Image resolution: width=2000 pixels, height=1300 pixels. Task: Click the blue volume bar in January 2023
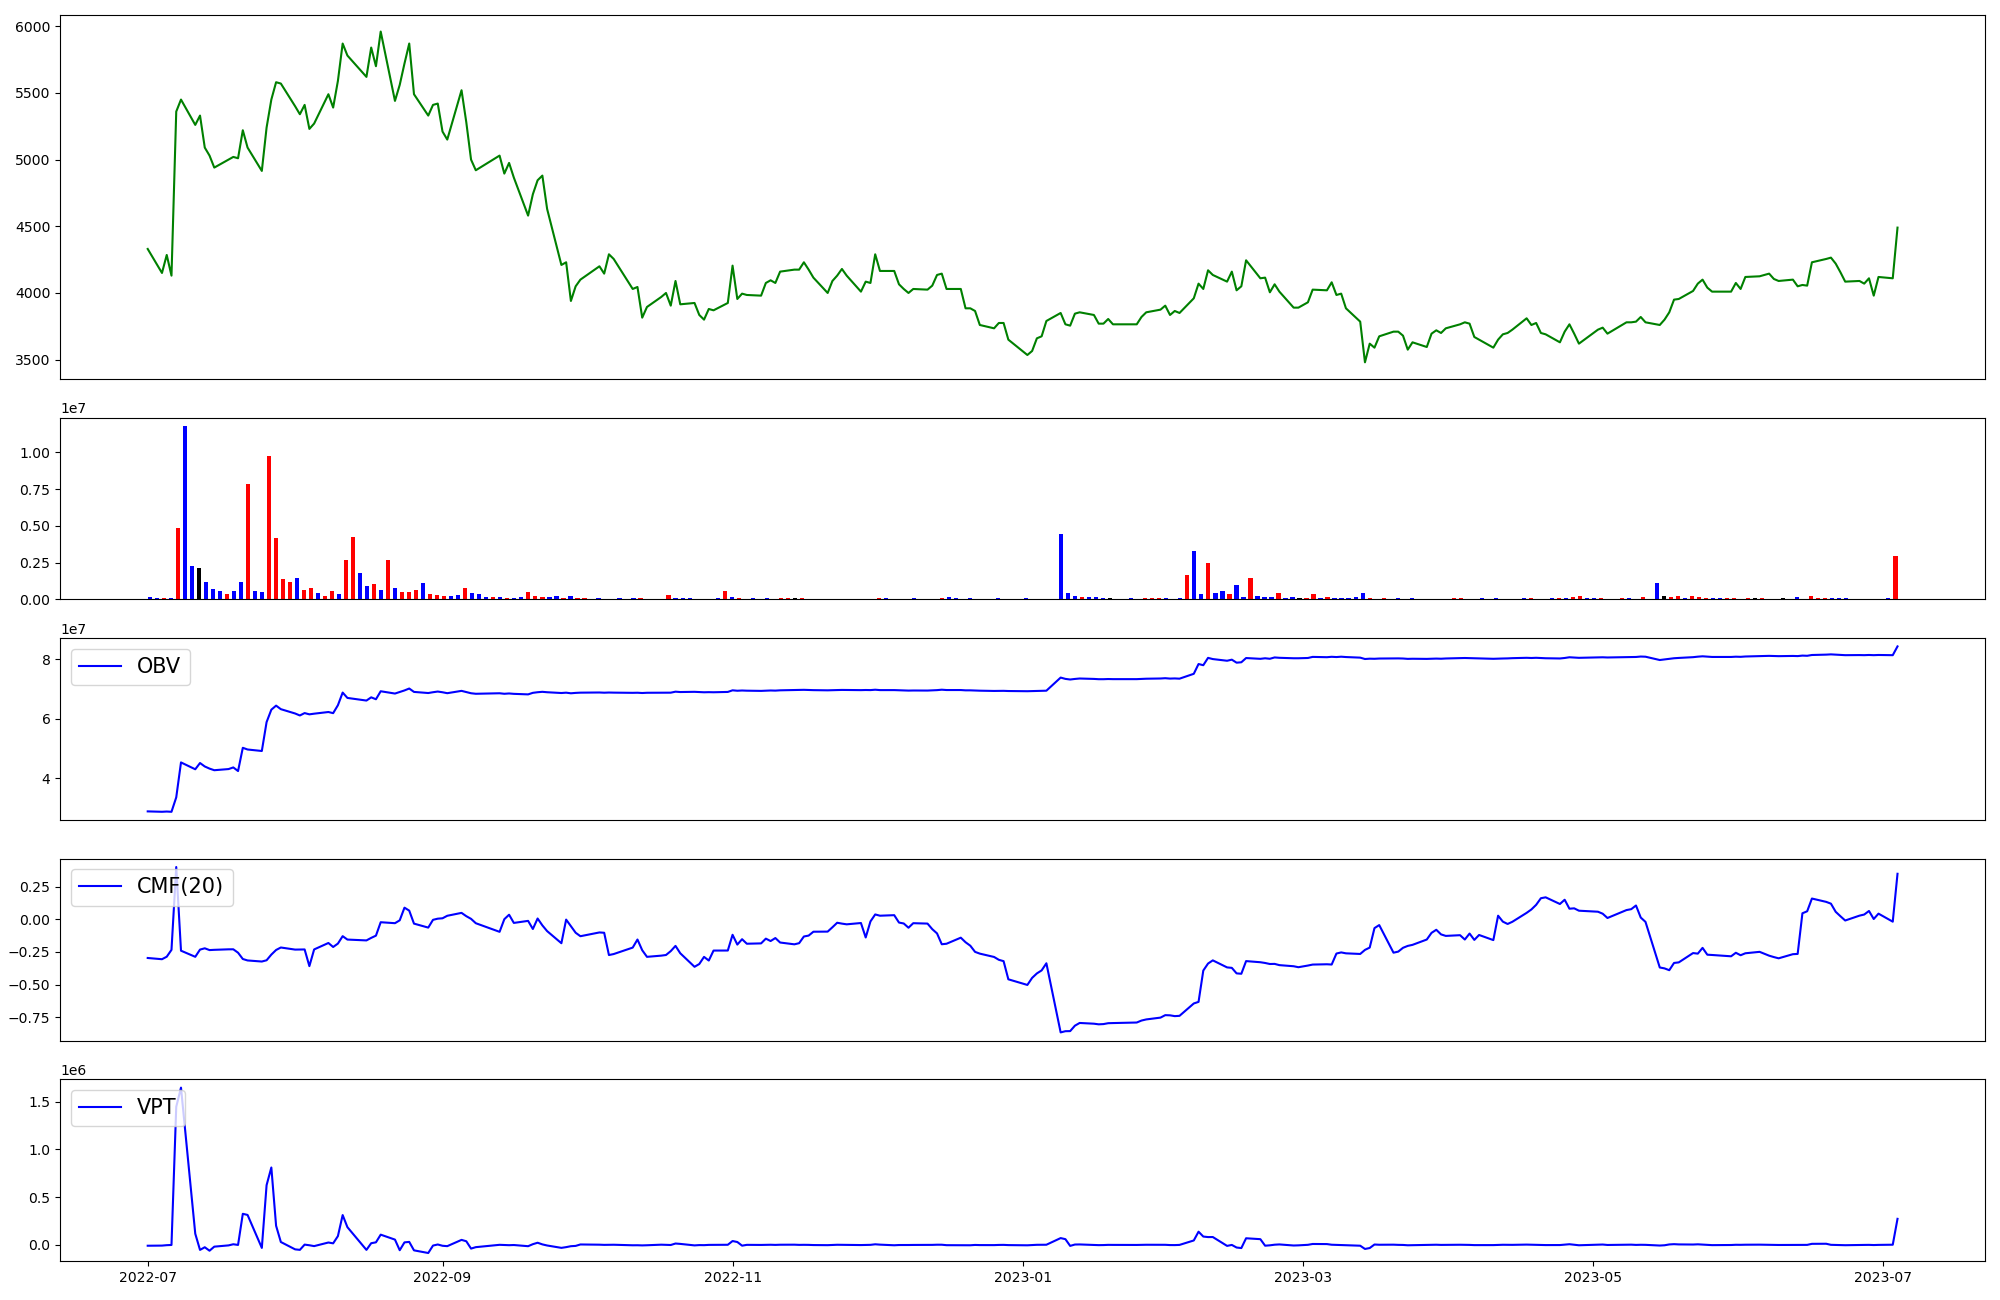[1061, 567]
